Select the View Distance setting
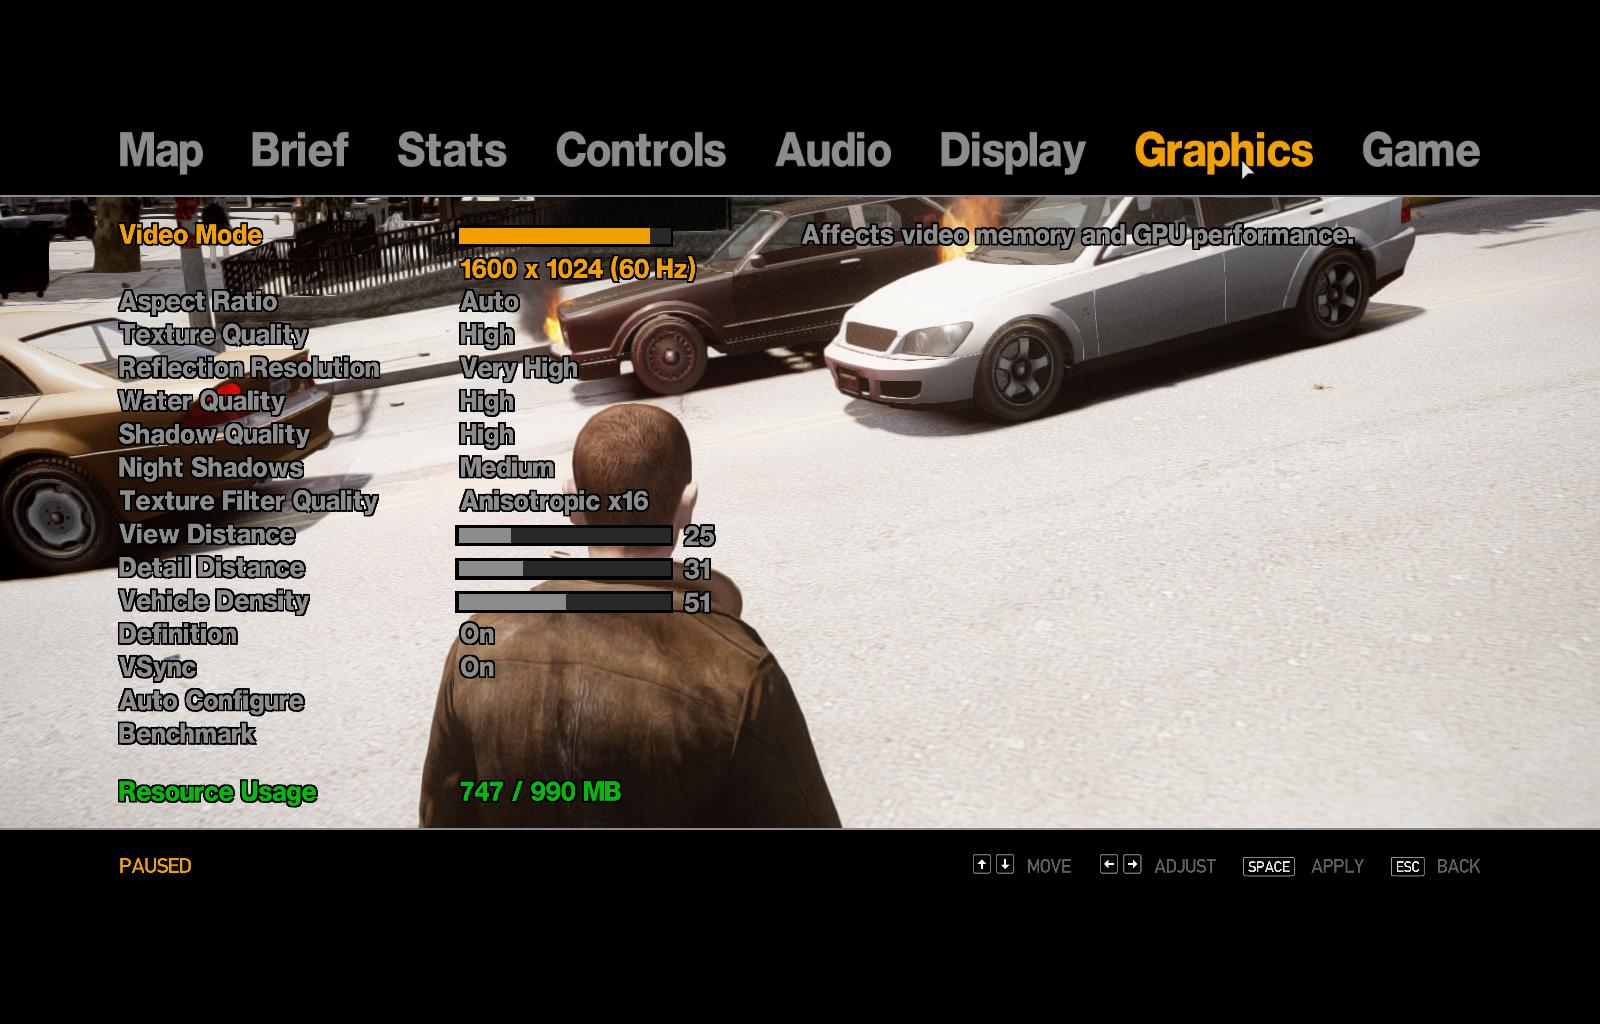Screen dimensions: 1600x1024 click(x=207, y=535)
